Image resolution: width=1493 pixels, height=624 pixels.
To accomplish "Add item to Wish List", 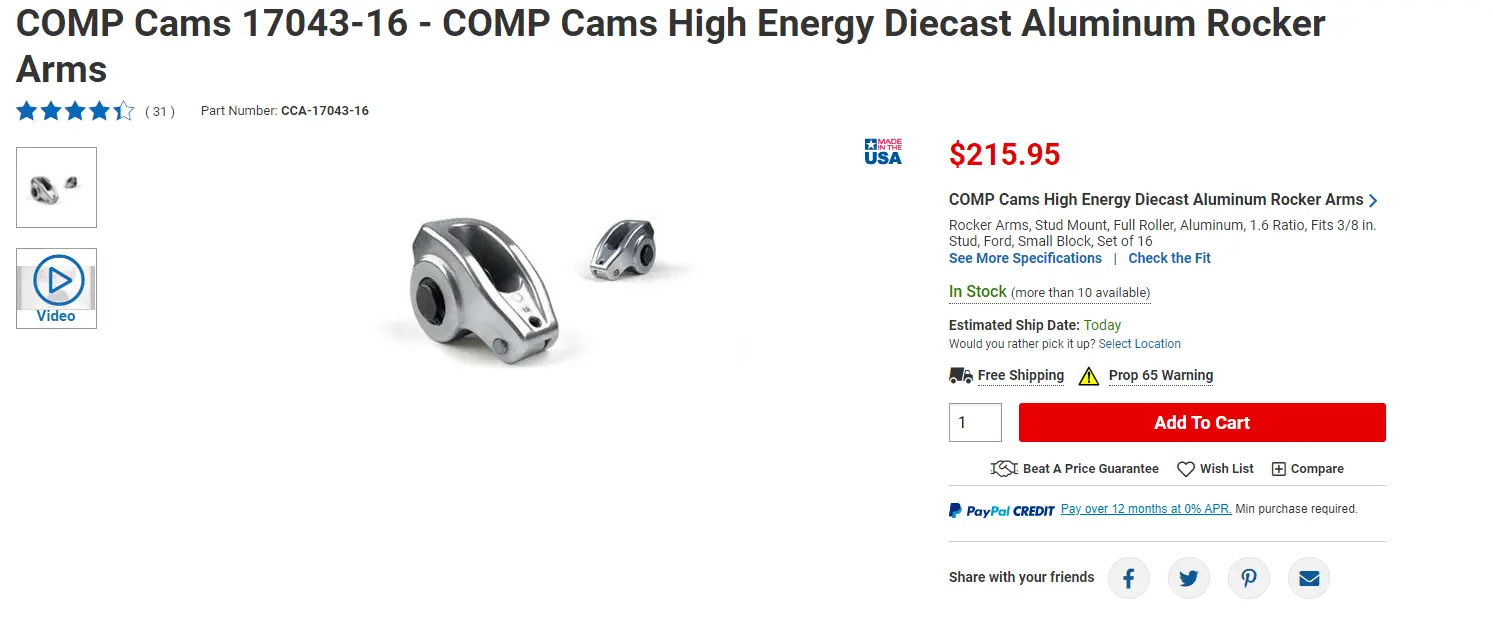I will (1215, 468).
